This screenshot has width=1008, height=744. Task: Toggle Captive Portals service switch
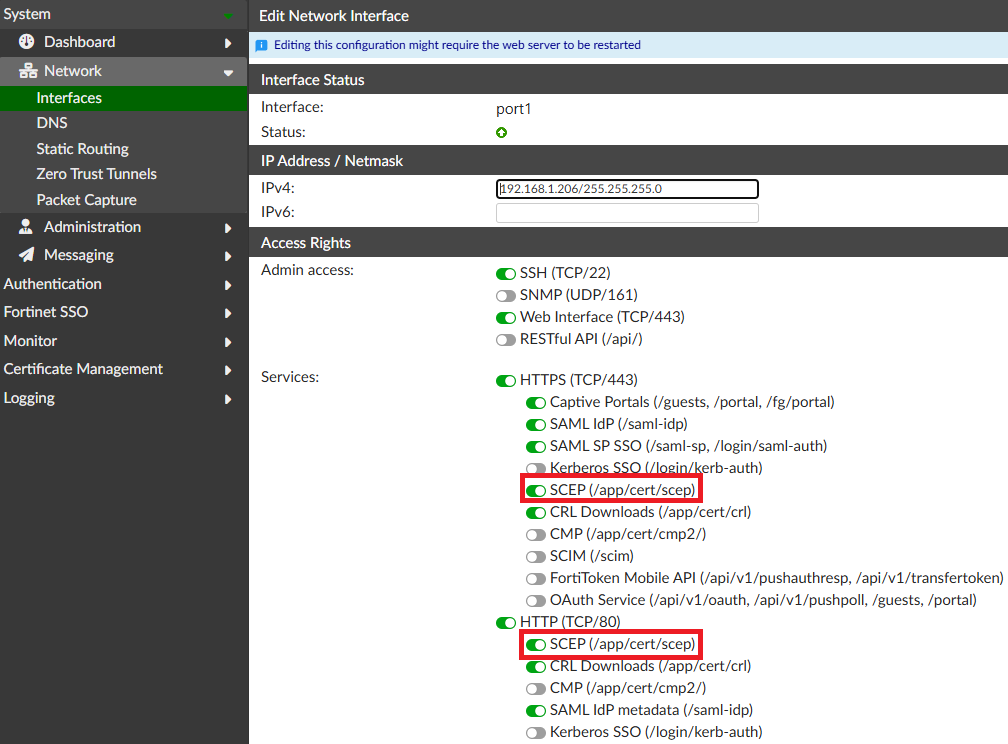pos(536,403)
